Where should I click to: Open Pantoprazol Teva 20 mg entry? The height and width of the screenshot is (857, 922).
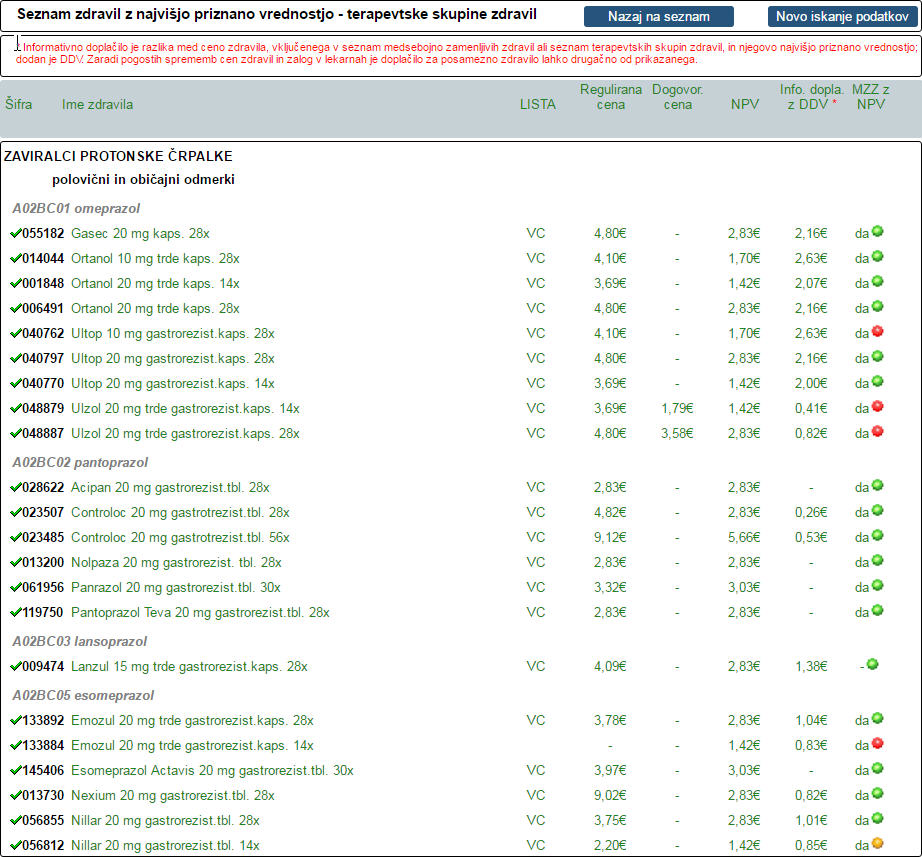tap(200, 612)
